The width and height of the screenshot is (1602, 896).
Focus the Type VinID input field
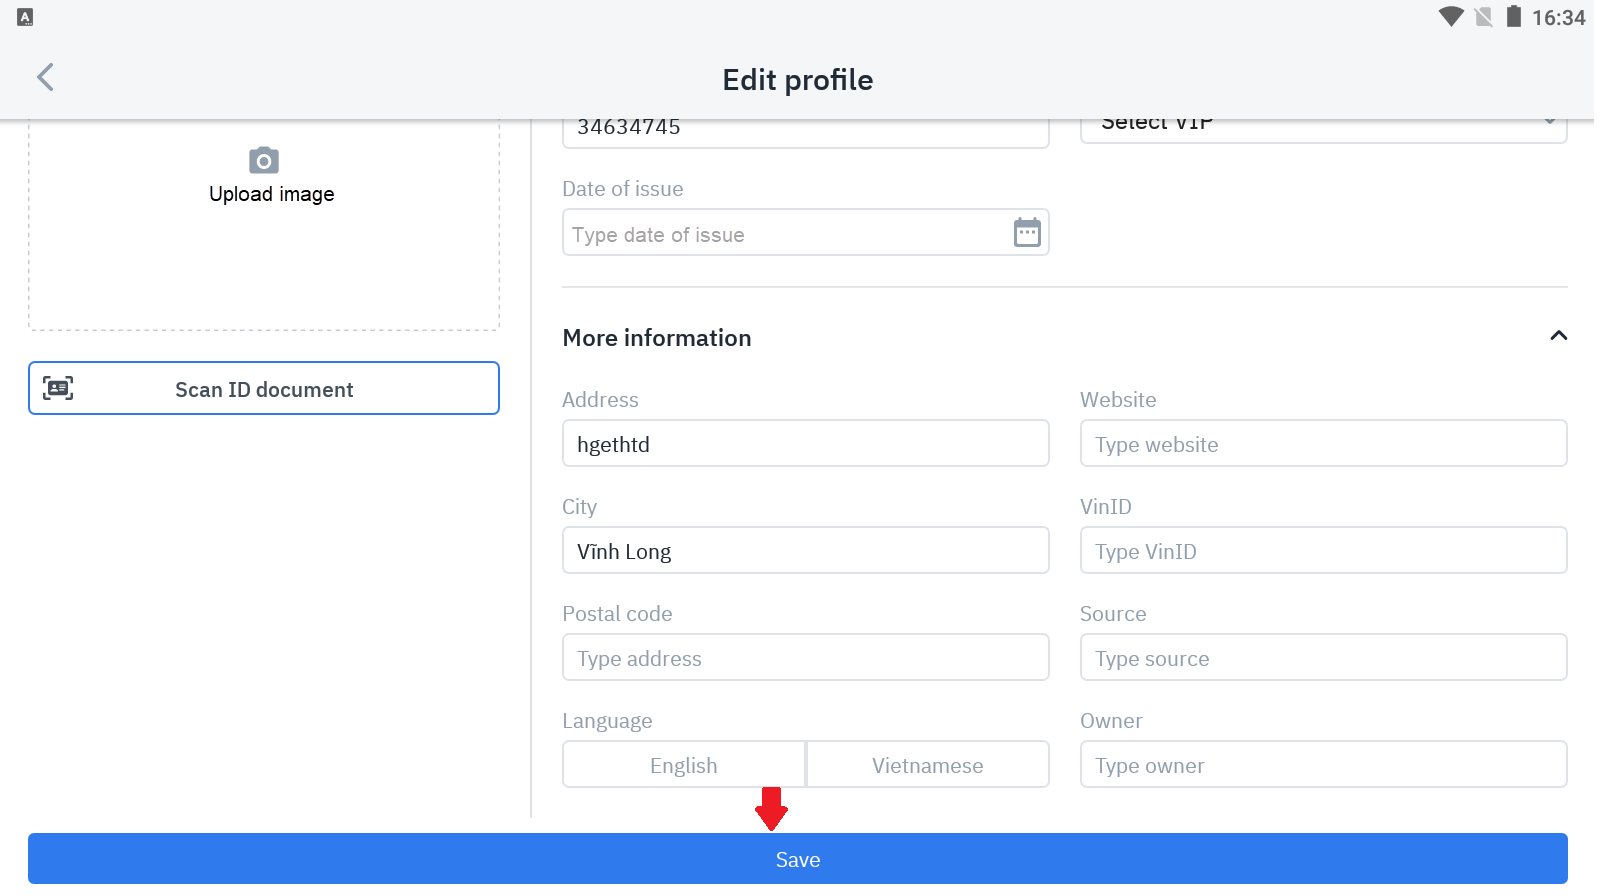(1323, 551)
